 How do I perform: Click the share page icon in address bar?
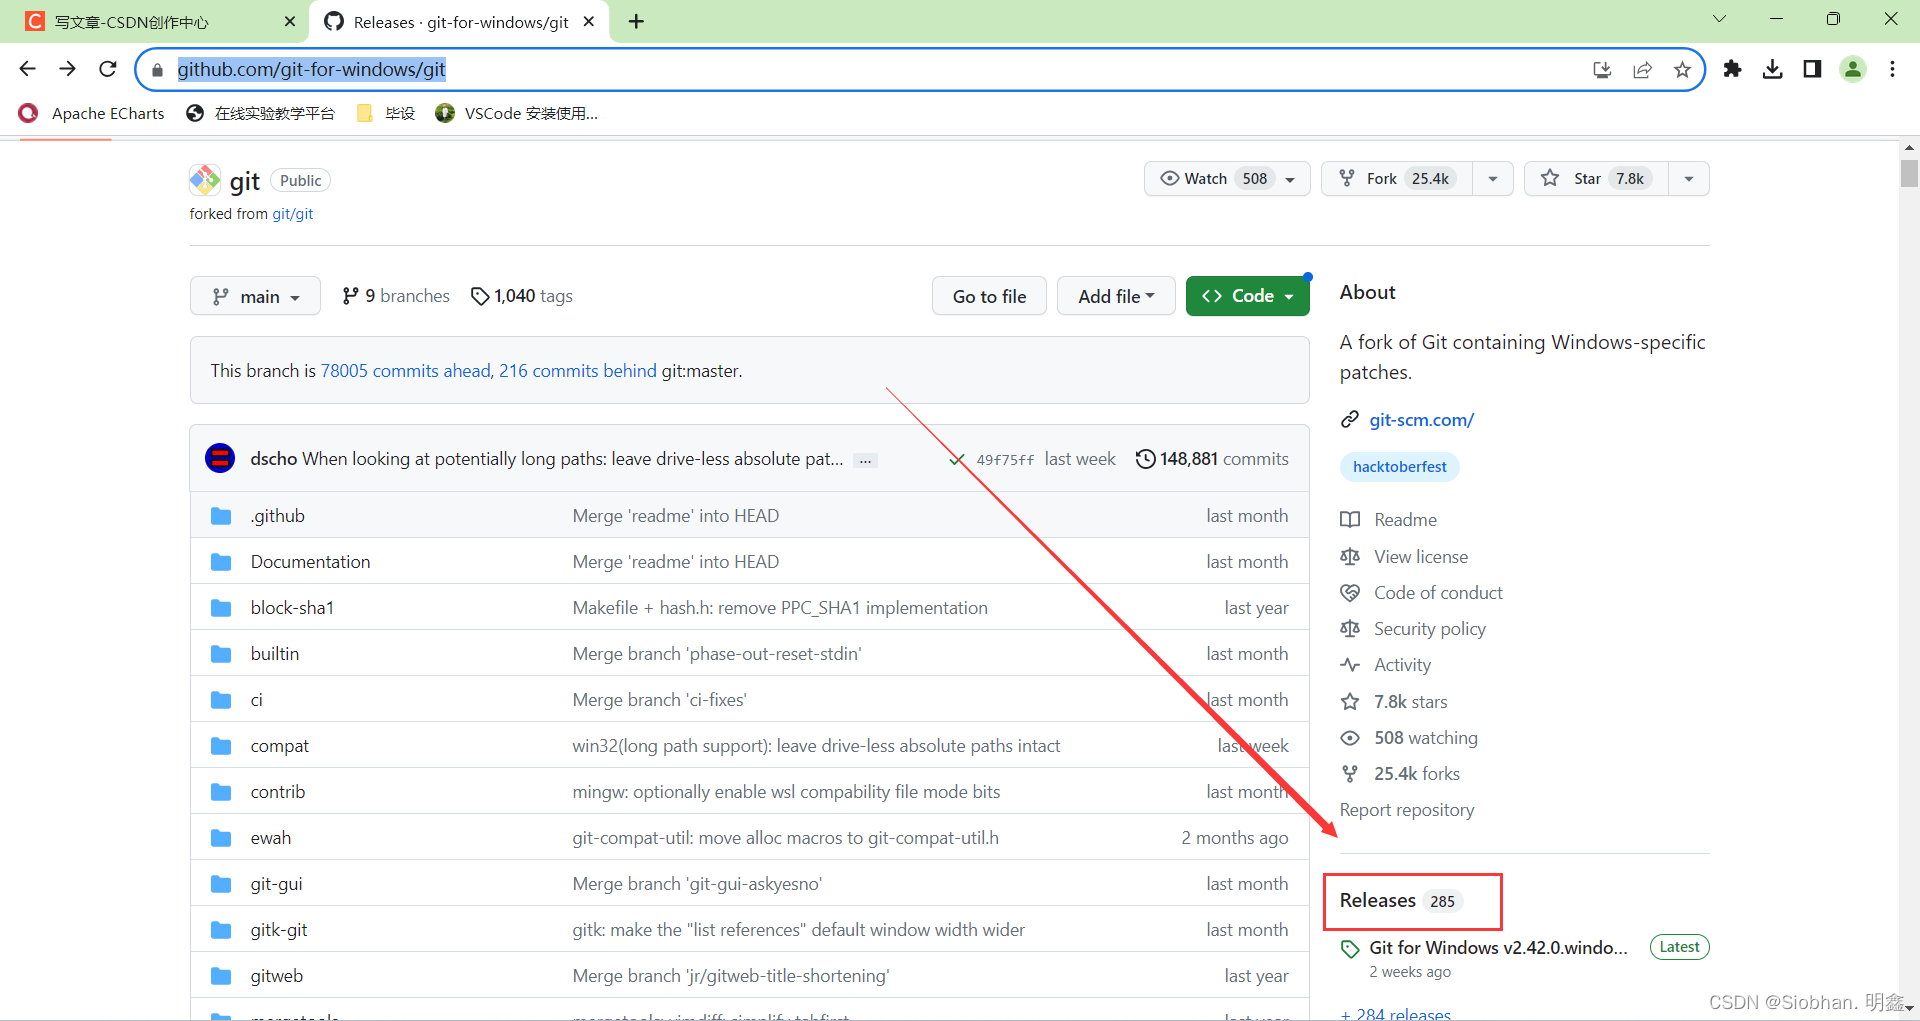[1642, 69]
